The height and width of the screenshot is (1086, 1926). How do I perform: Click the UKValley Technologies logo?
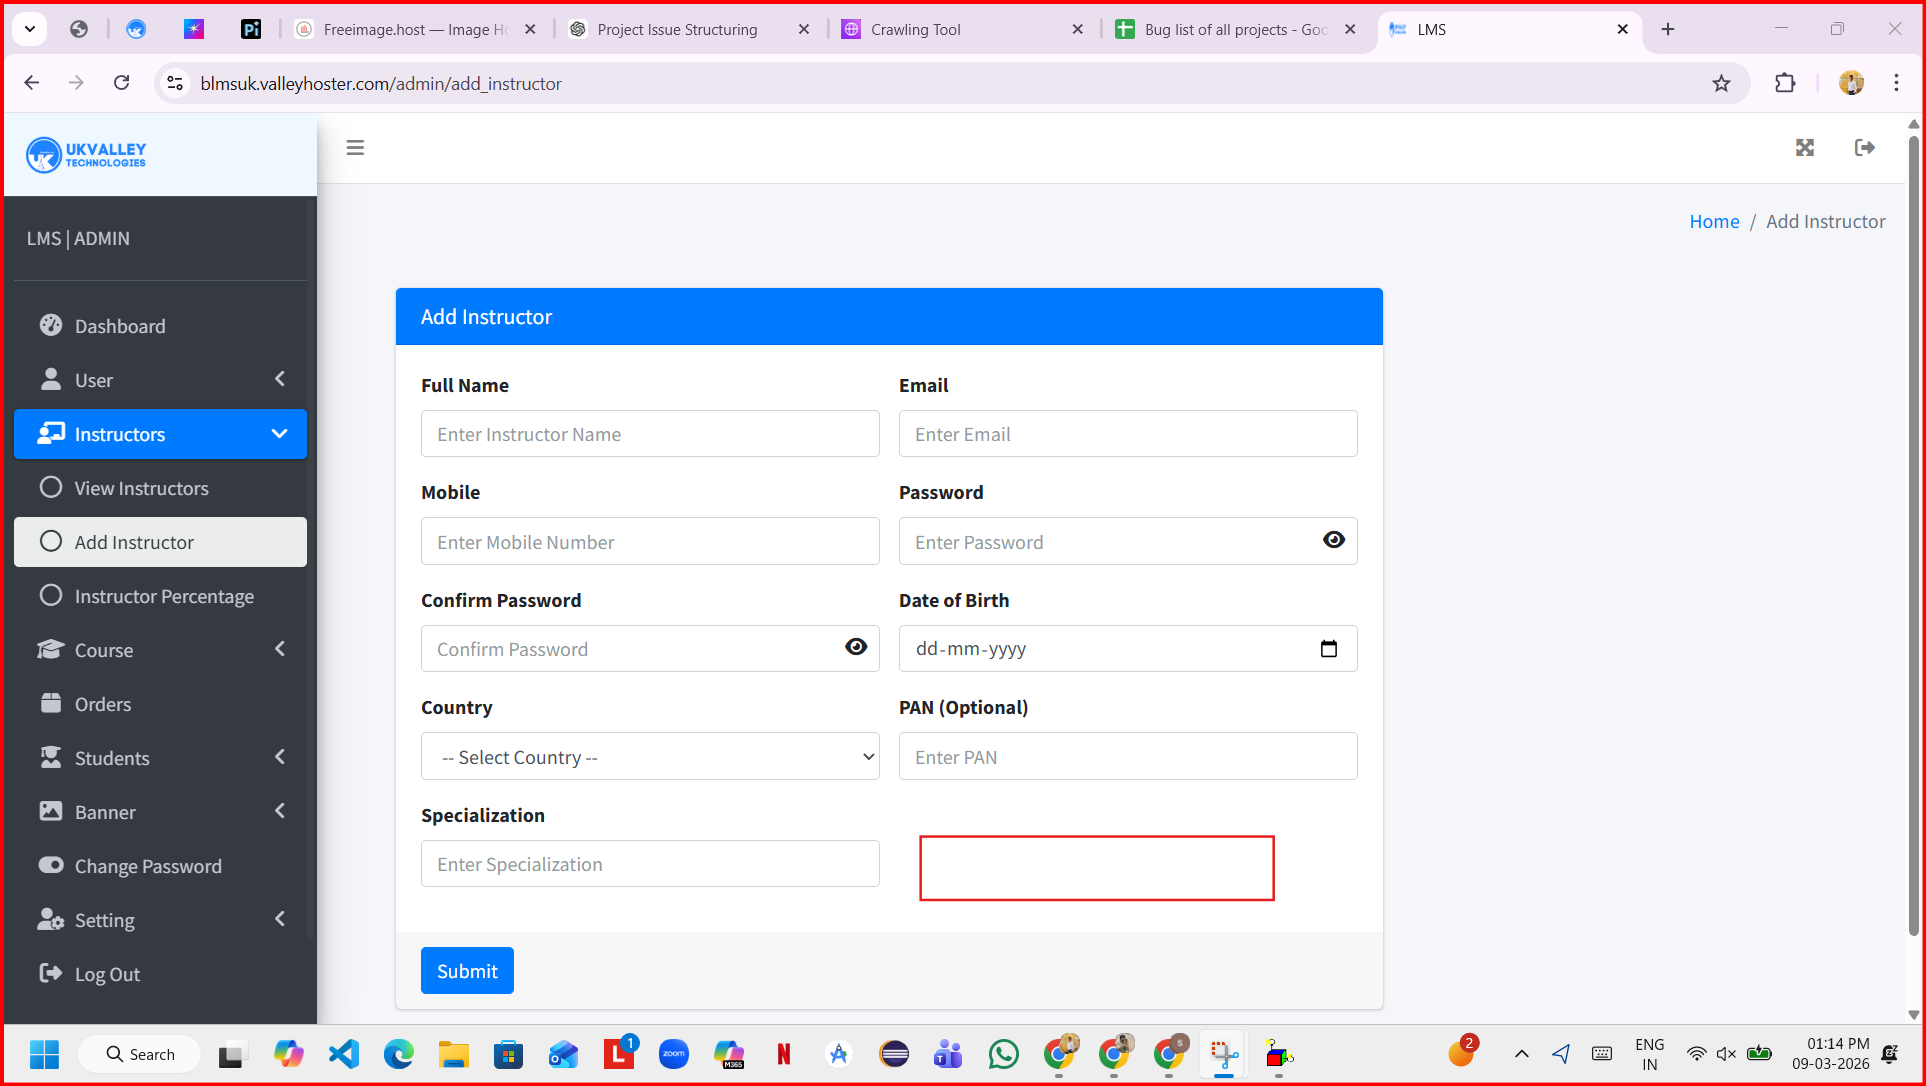(86, 155)
